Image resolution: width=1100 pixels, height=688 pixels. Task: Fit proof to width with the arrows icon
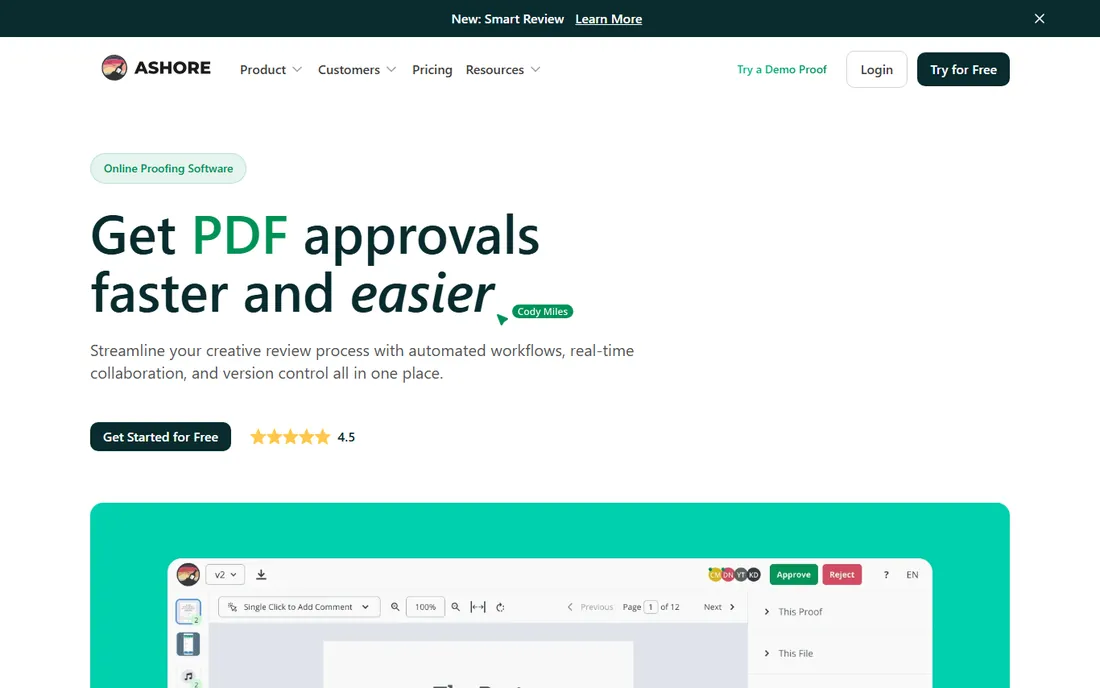click(478, 607)
